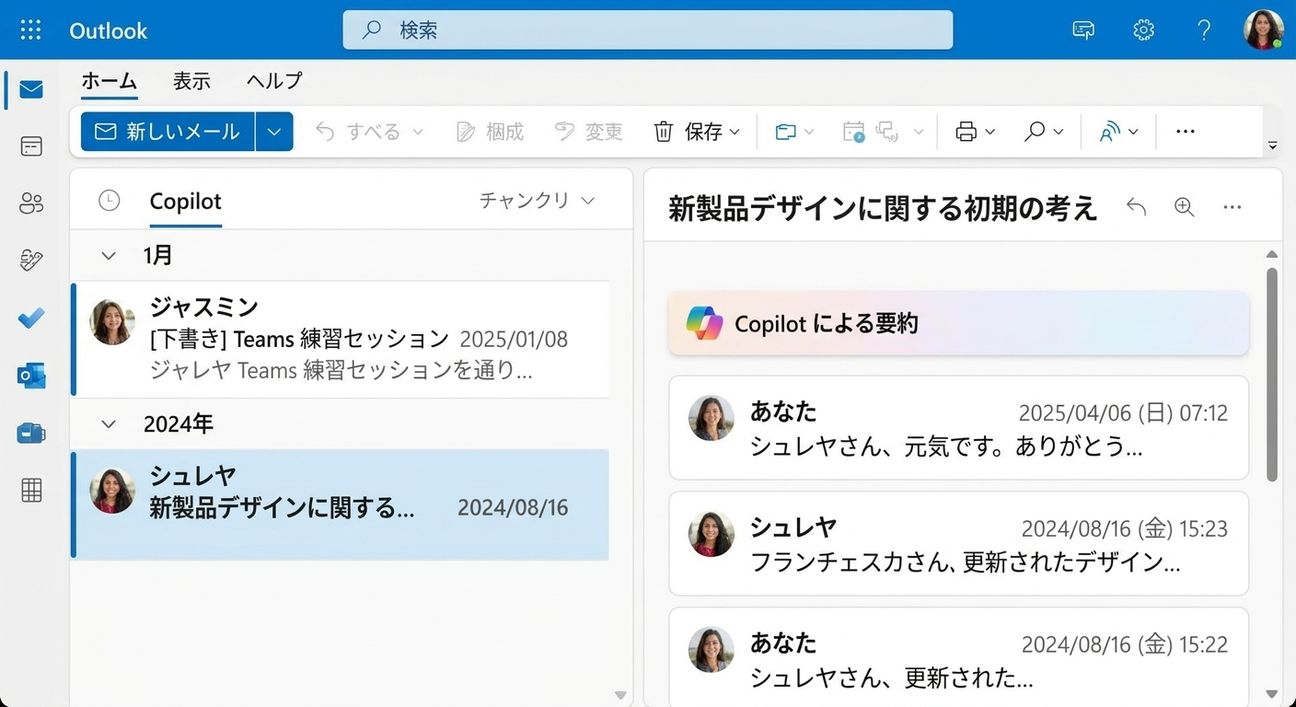Open To Do checkmark in sidebar
Screen dimensions: 1296x707
31,318
